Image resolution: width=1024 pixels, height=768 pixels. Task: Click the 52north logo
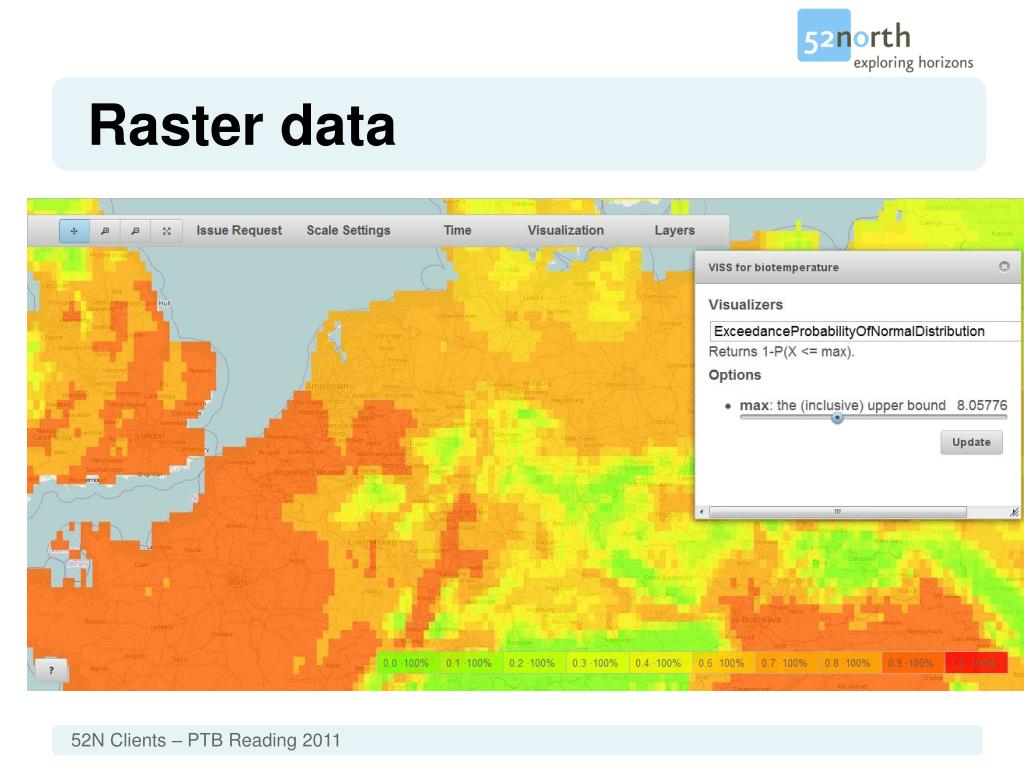[x=886, y=40]
